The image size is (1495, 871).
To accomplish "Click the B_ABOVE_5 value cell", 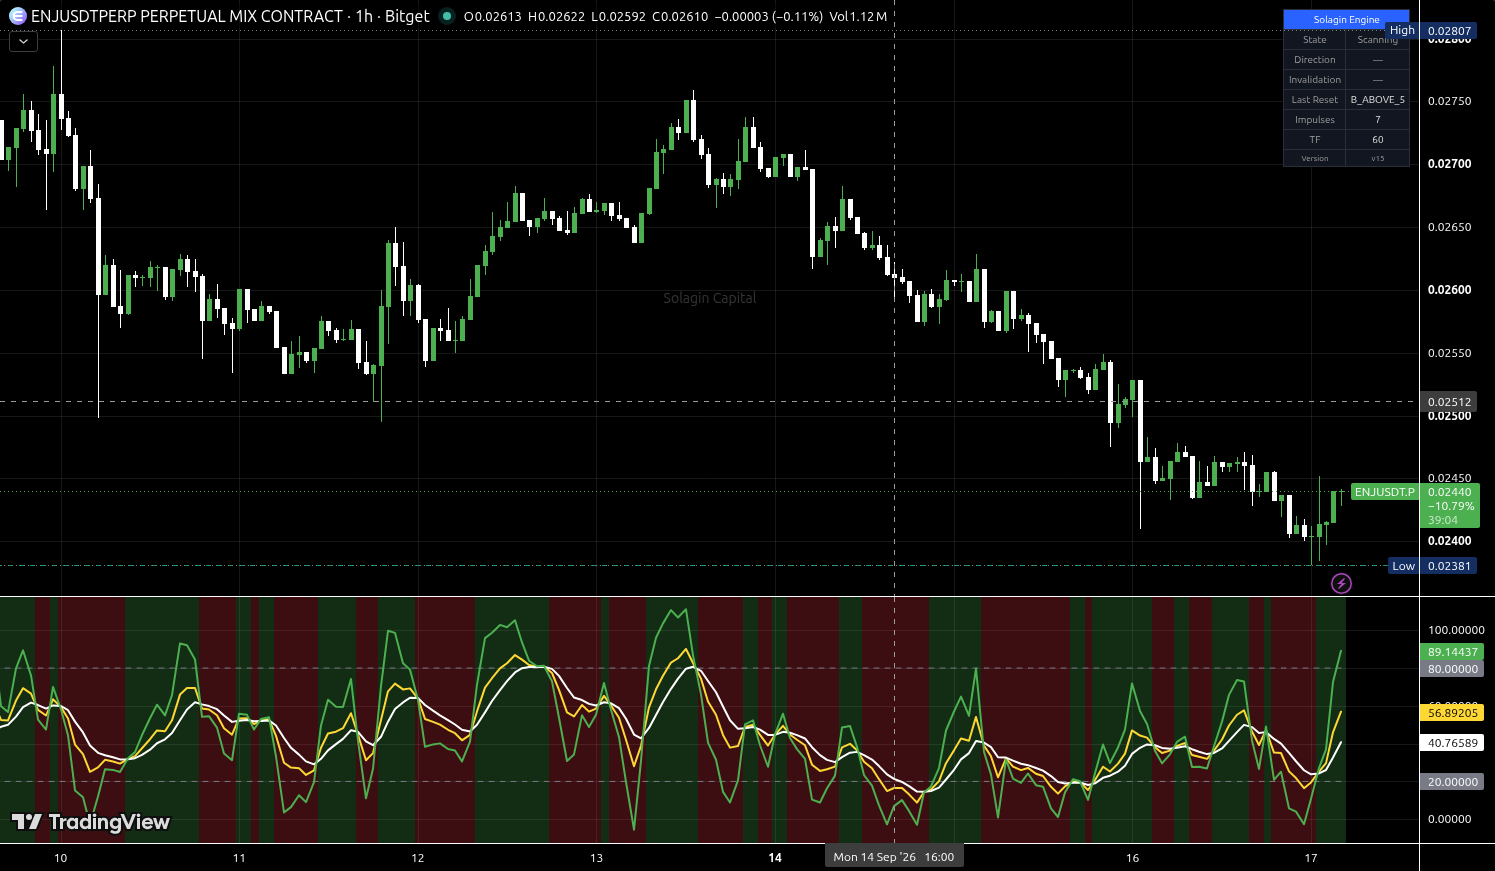I will coord(1377,100).
